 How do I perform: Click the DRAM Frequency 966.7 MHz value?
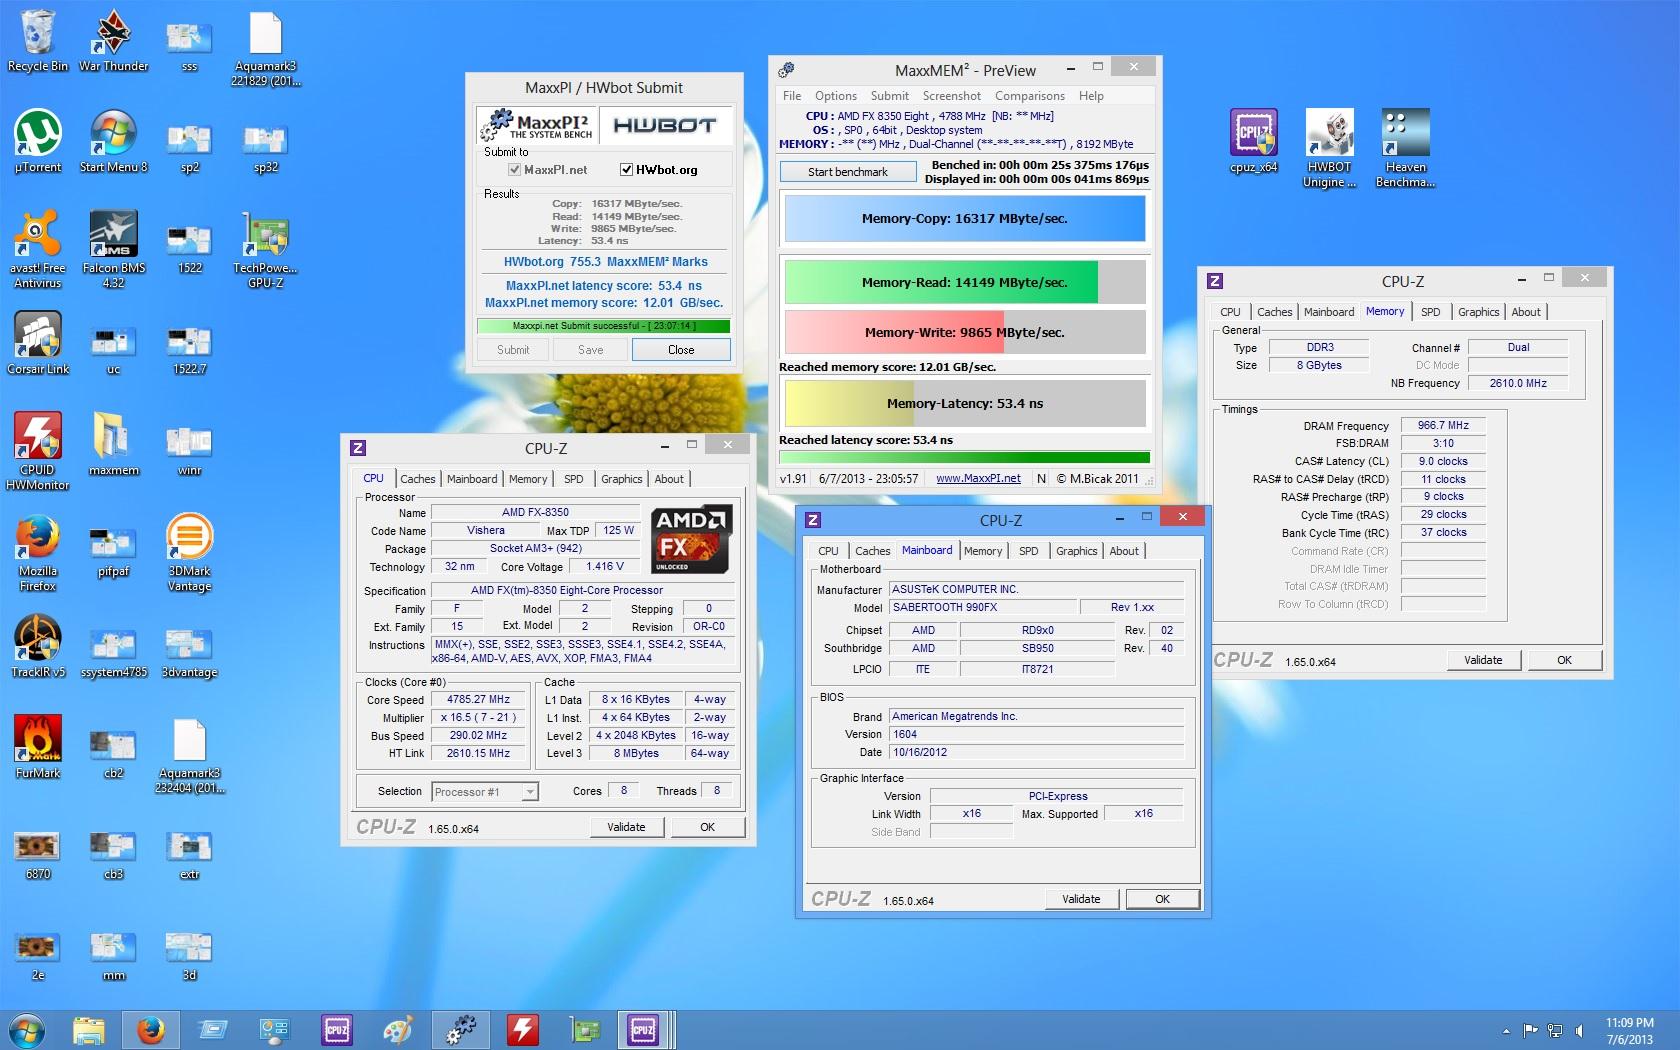(1443, 426)
